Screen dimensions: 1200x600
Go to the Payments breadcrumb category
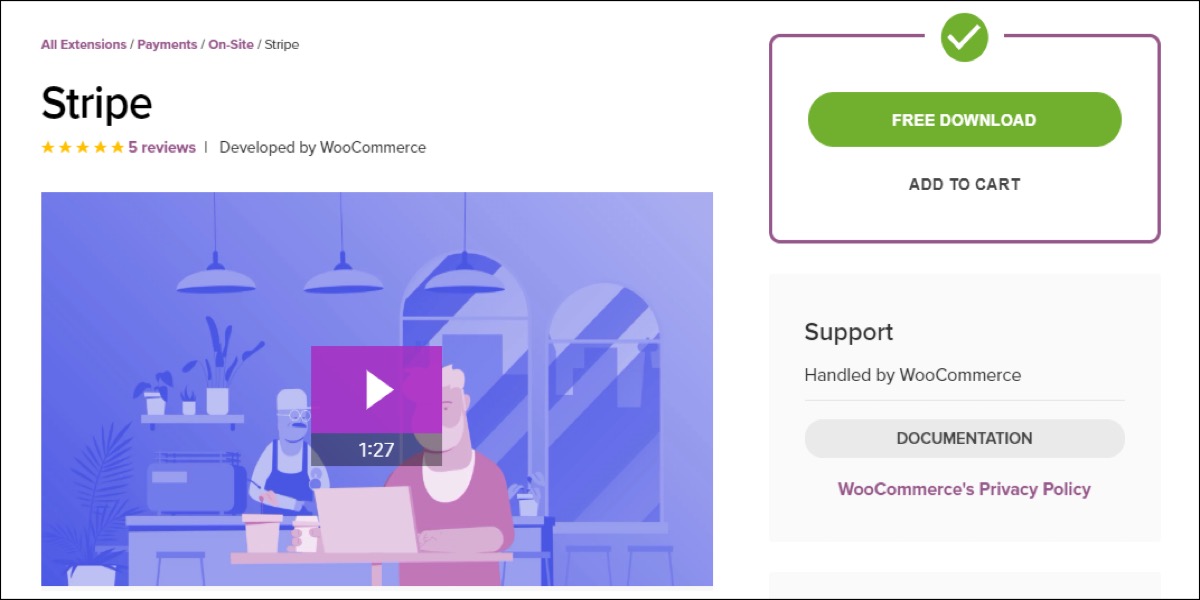(x=167, y=45)
